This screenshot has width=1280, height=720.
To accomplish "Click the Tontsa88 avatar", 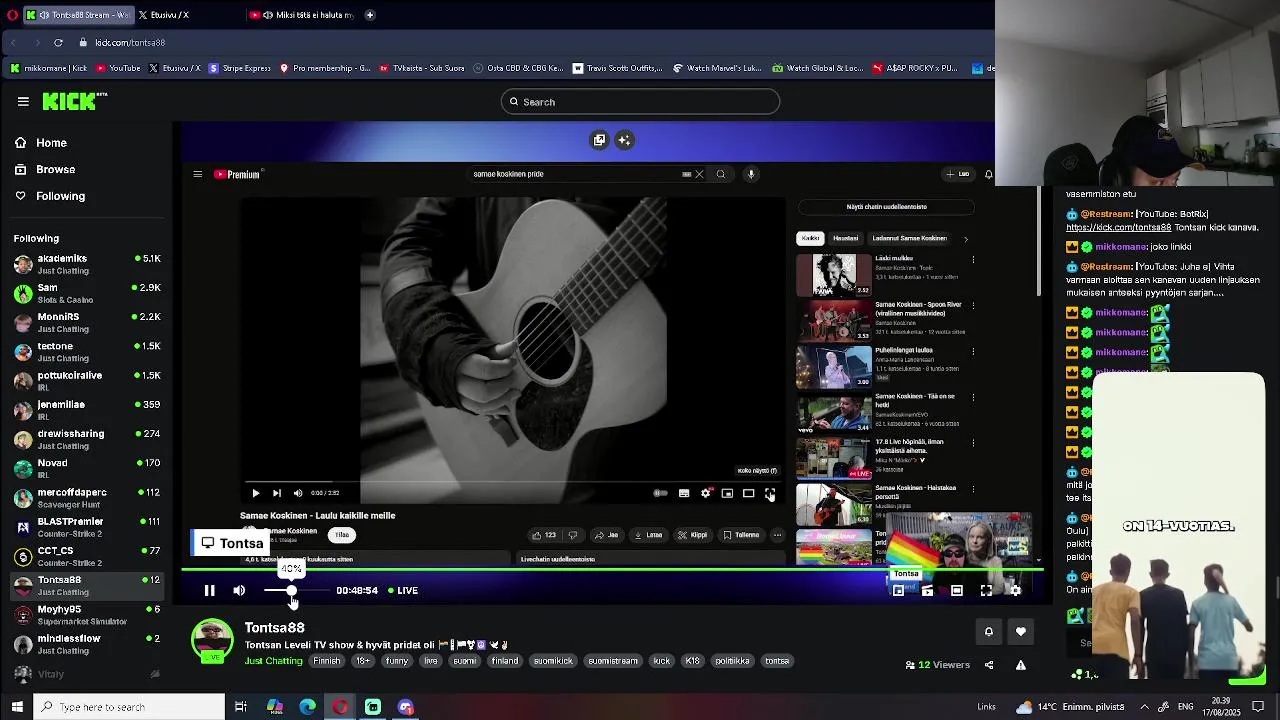I will coord(212,640).
